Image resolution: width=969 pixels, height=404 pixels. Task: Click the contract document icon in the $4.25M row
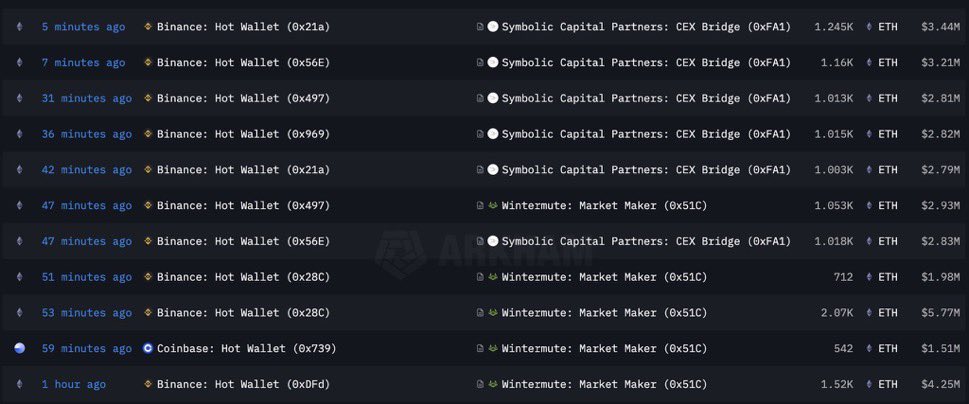click(480, 384)
